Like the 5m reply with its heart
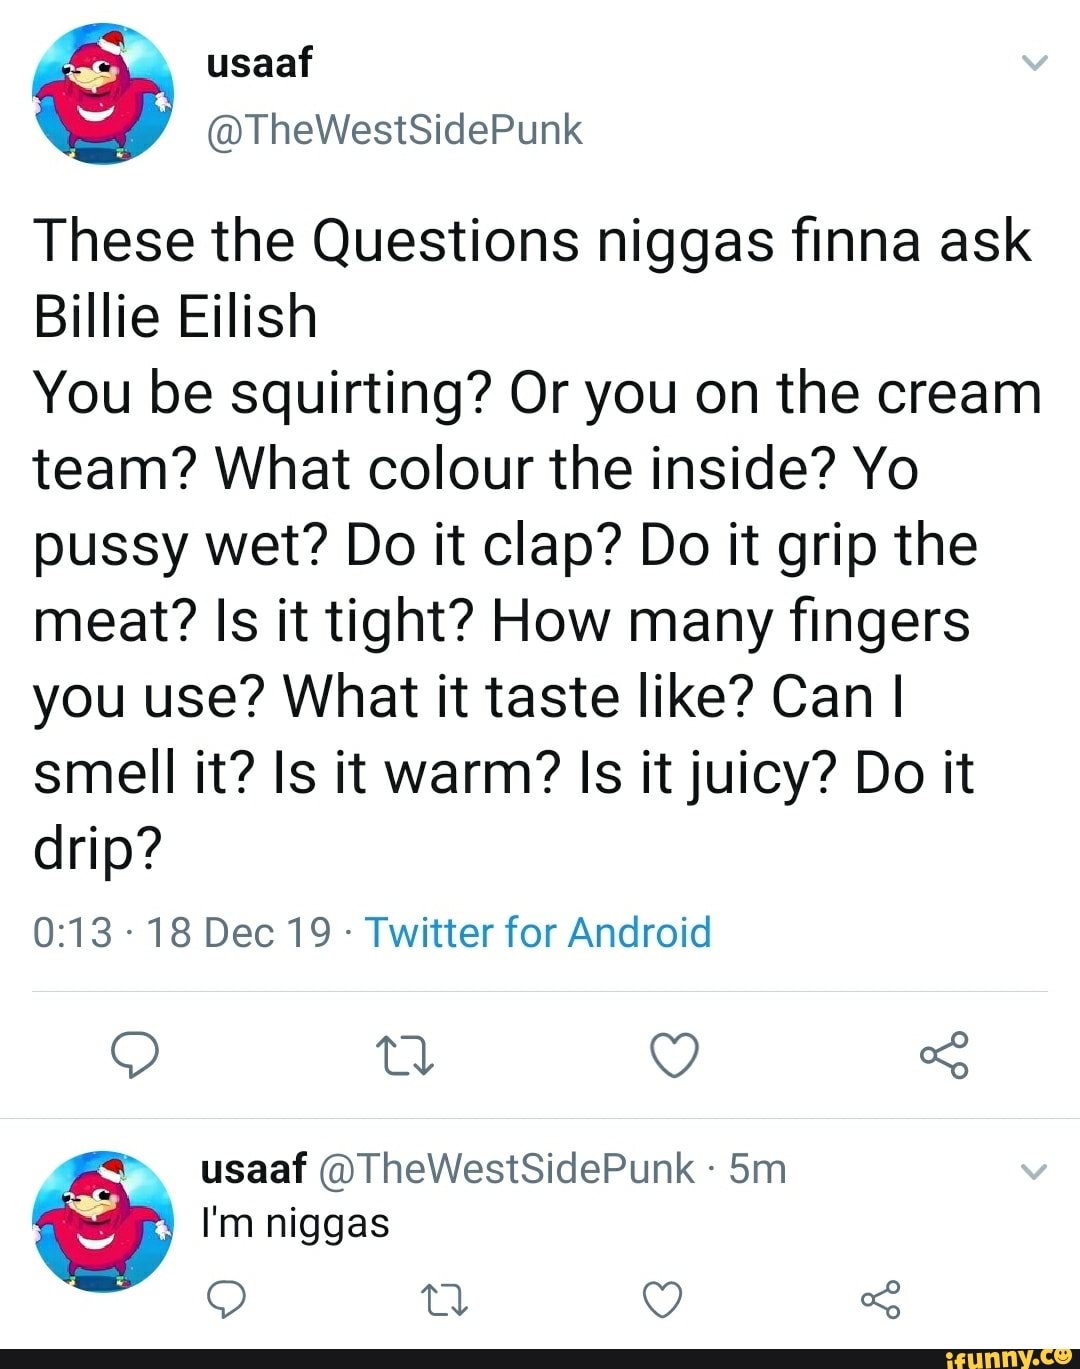 pyautogui.click(x=662, y=1299)
